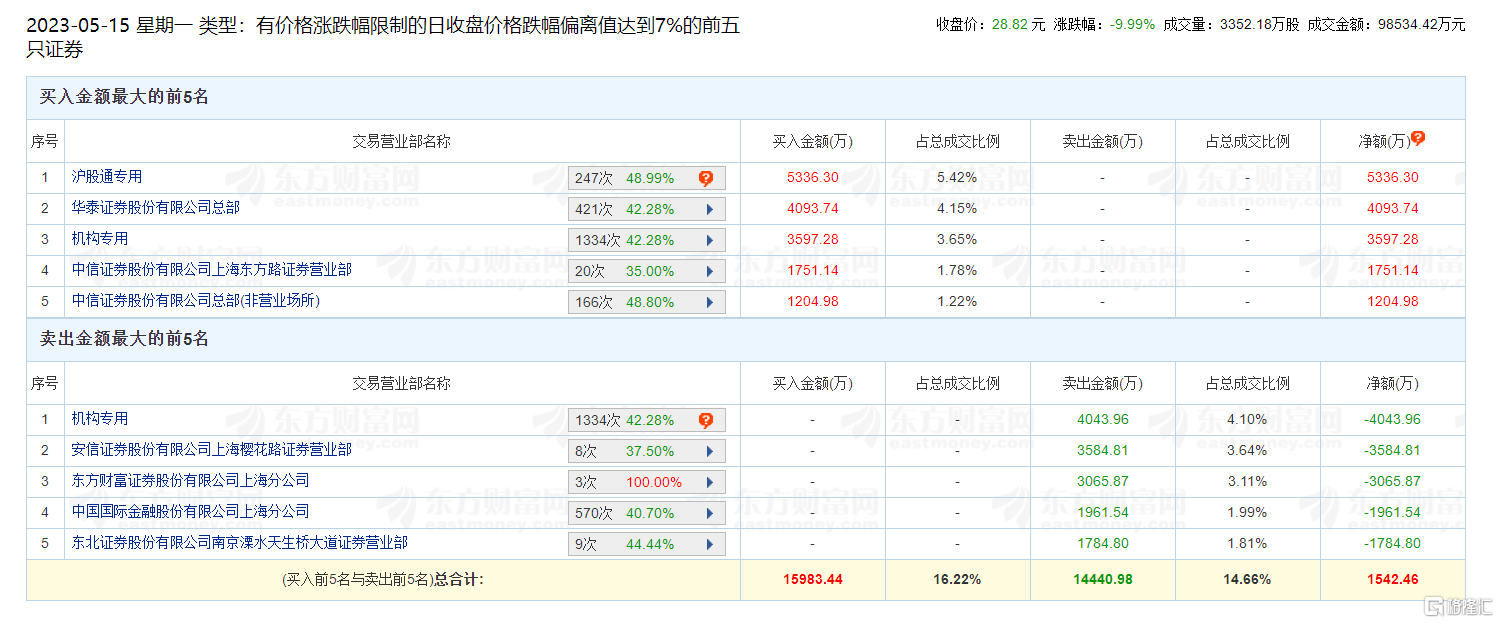Click the 570次 40.70% stats box
This screenshot has height=623, width=1499.
(x=646, y=513)
